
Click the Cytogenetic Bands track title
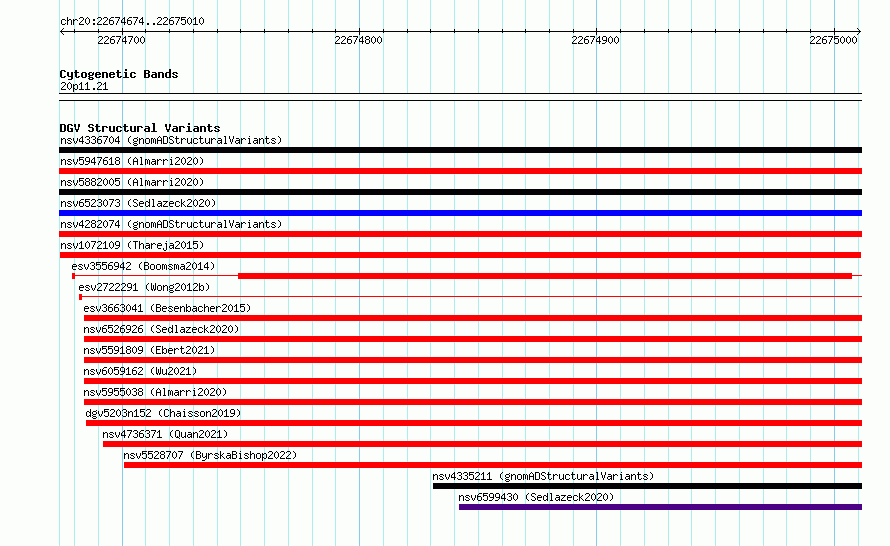coord(119,74)
